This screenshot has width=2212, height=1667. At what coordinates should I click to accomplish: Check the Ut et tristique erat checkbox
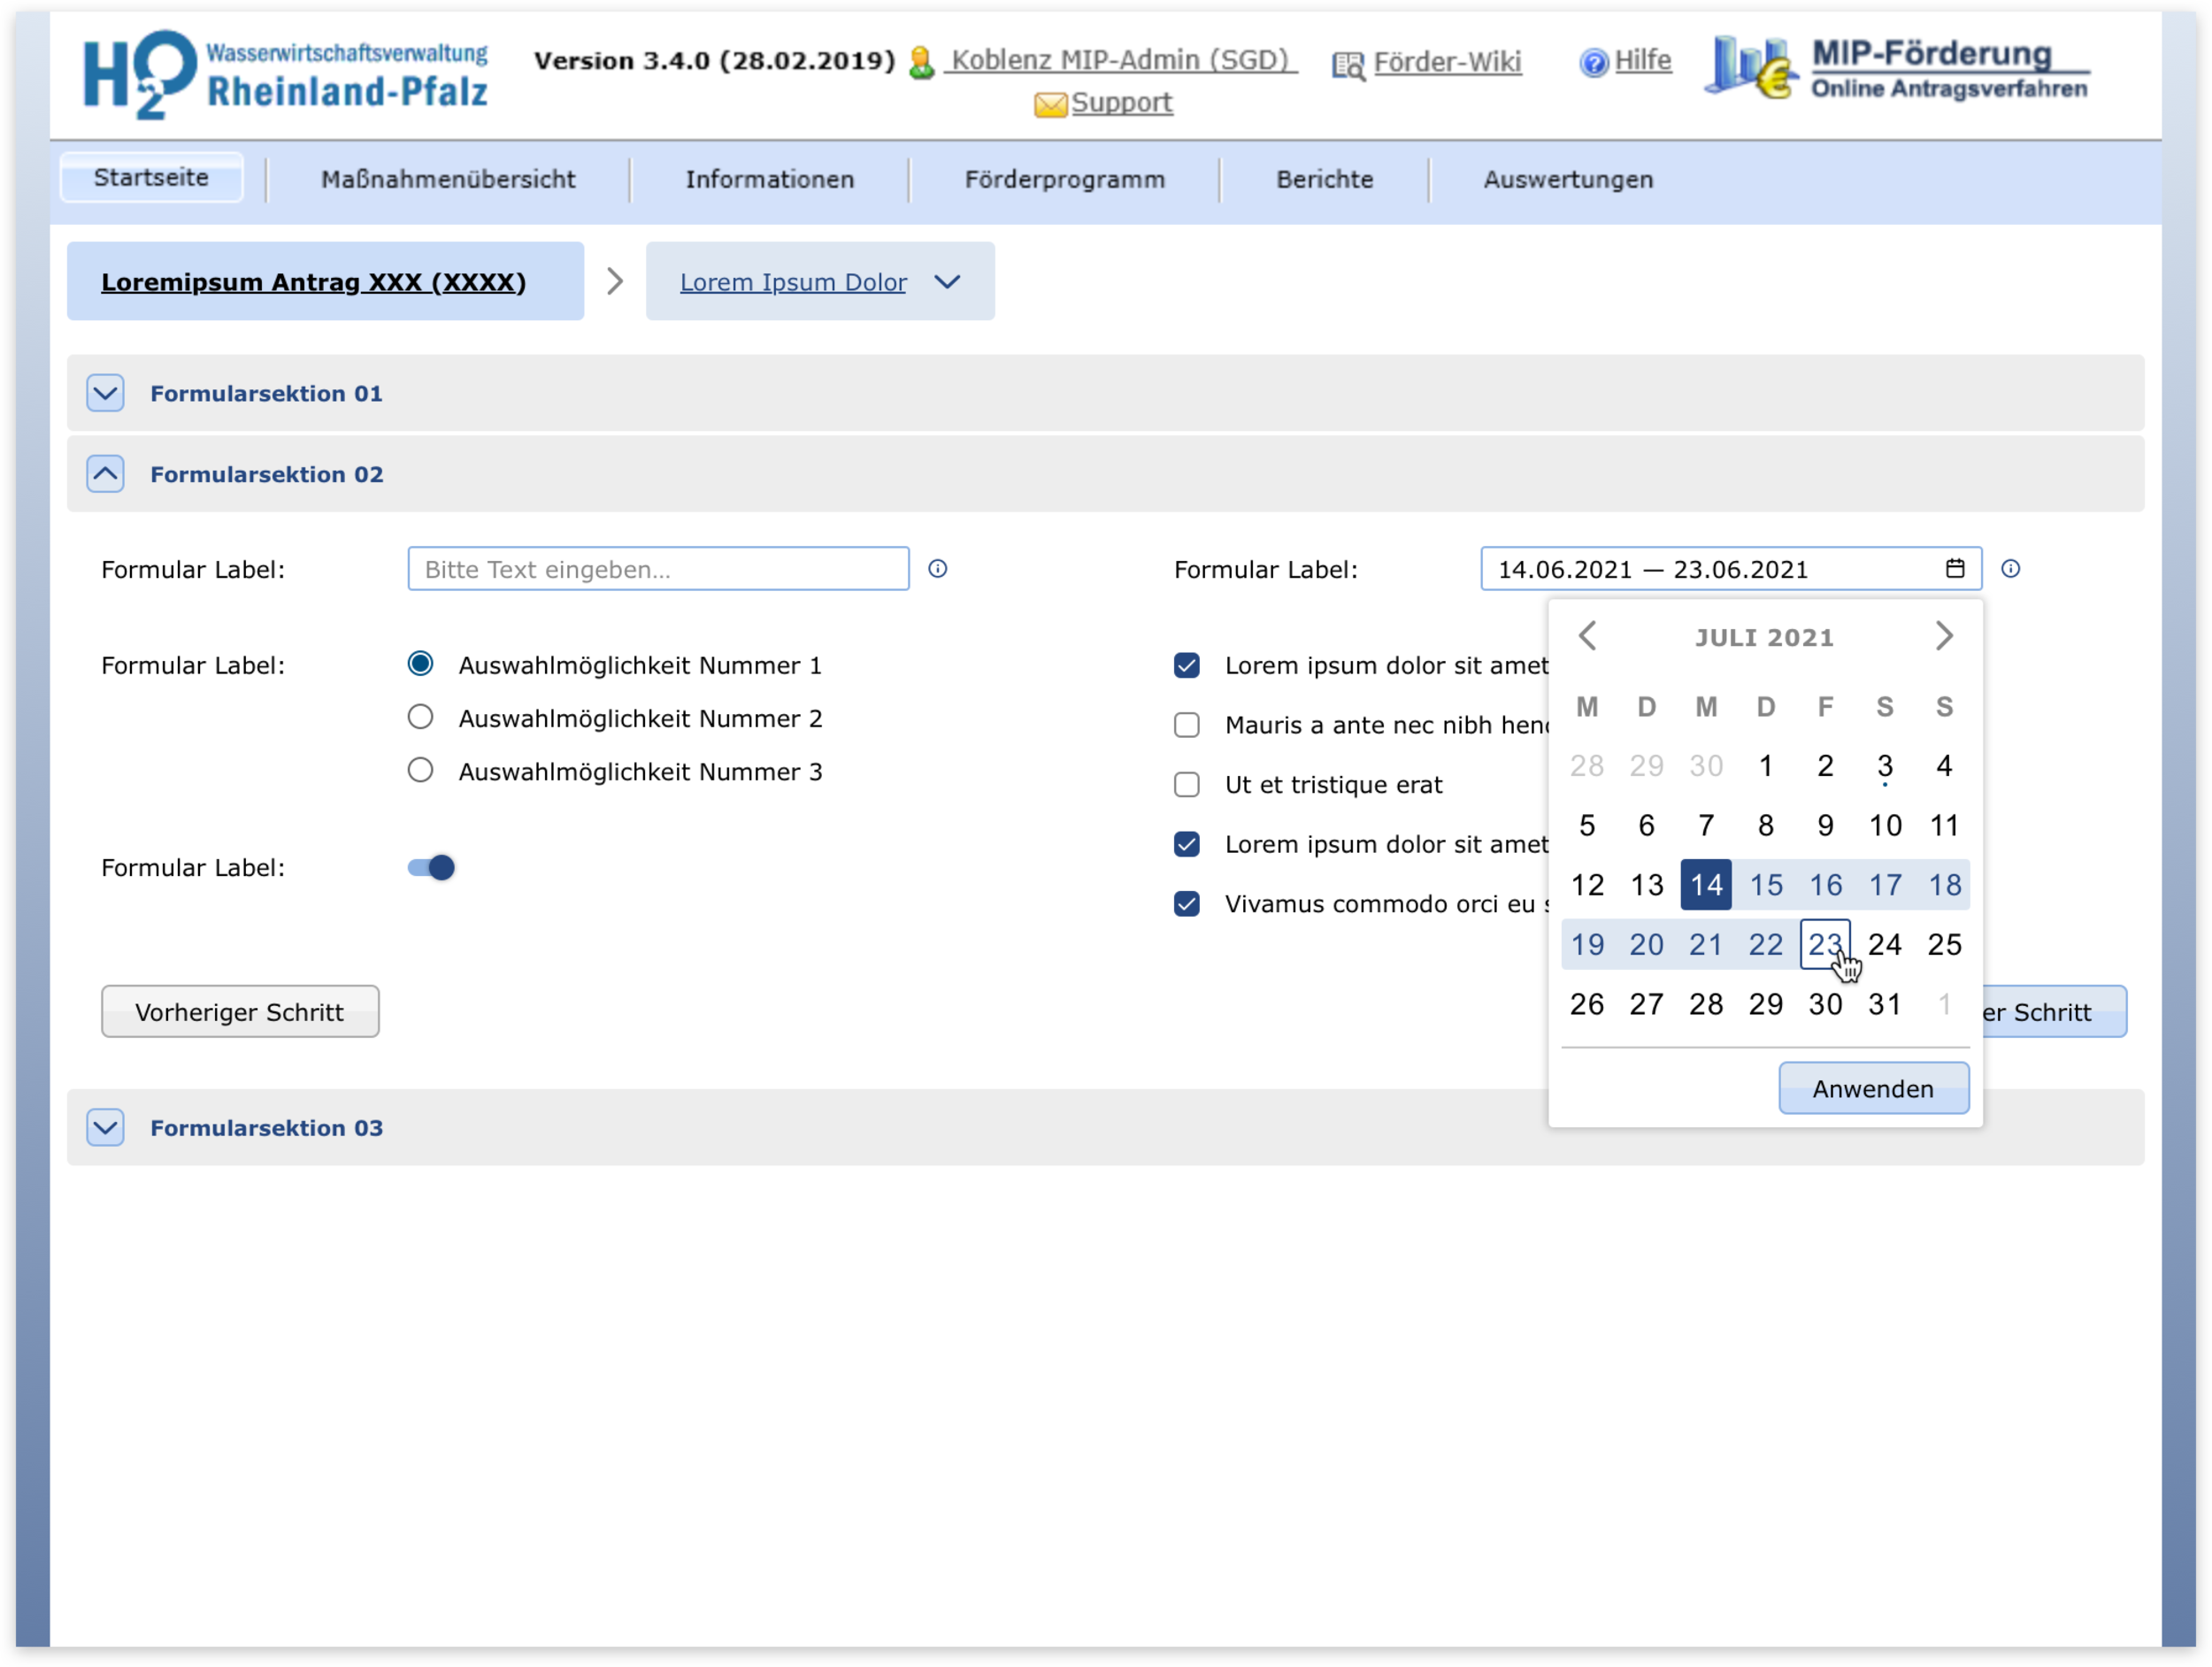point(1186,784)
